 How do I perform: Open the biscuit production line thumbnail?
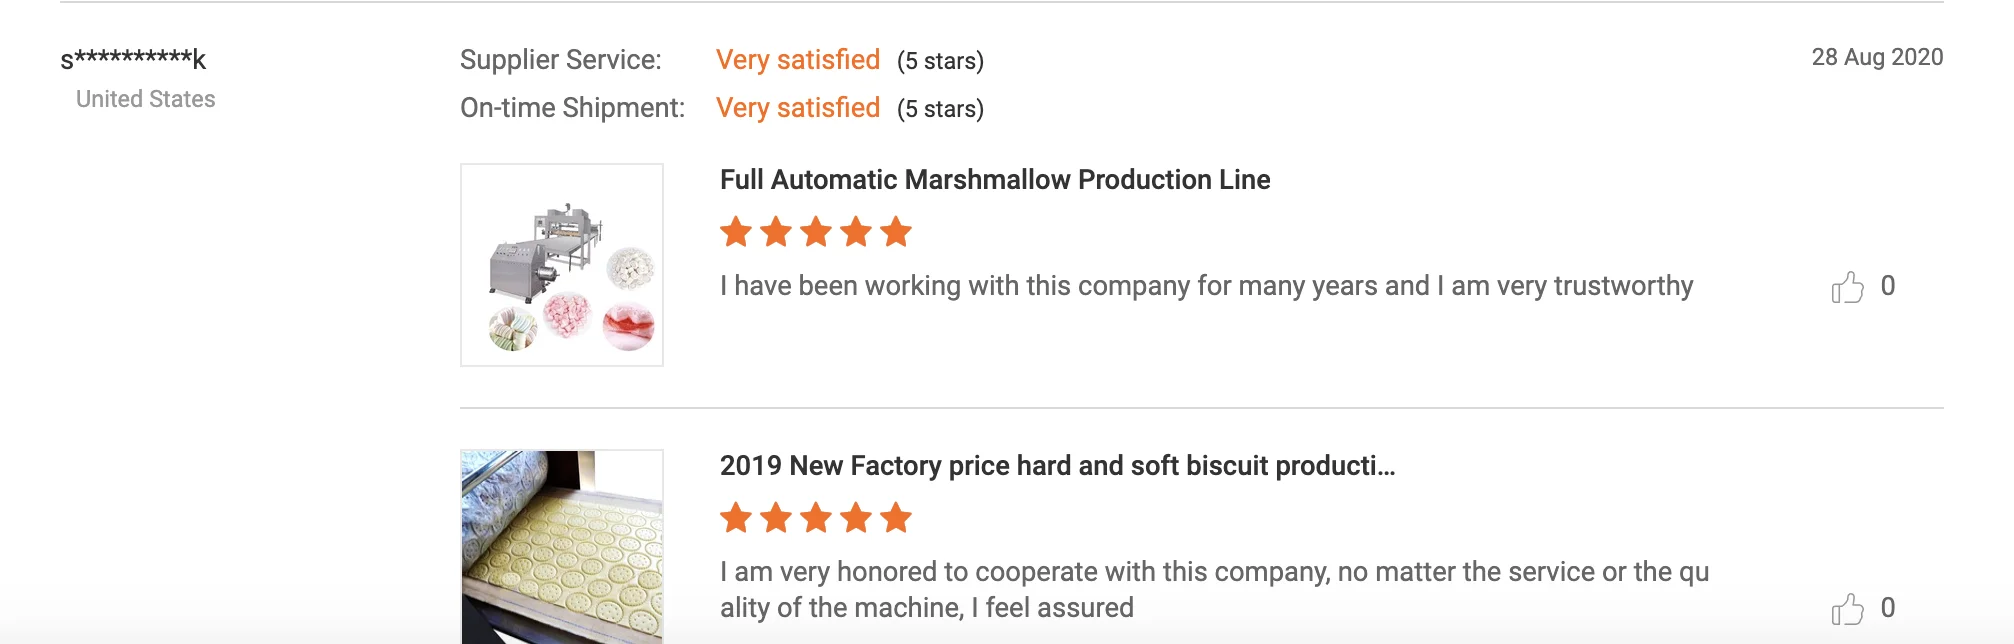click(562, 546)
